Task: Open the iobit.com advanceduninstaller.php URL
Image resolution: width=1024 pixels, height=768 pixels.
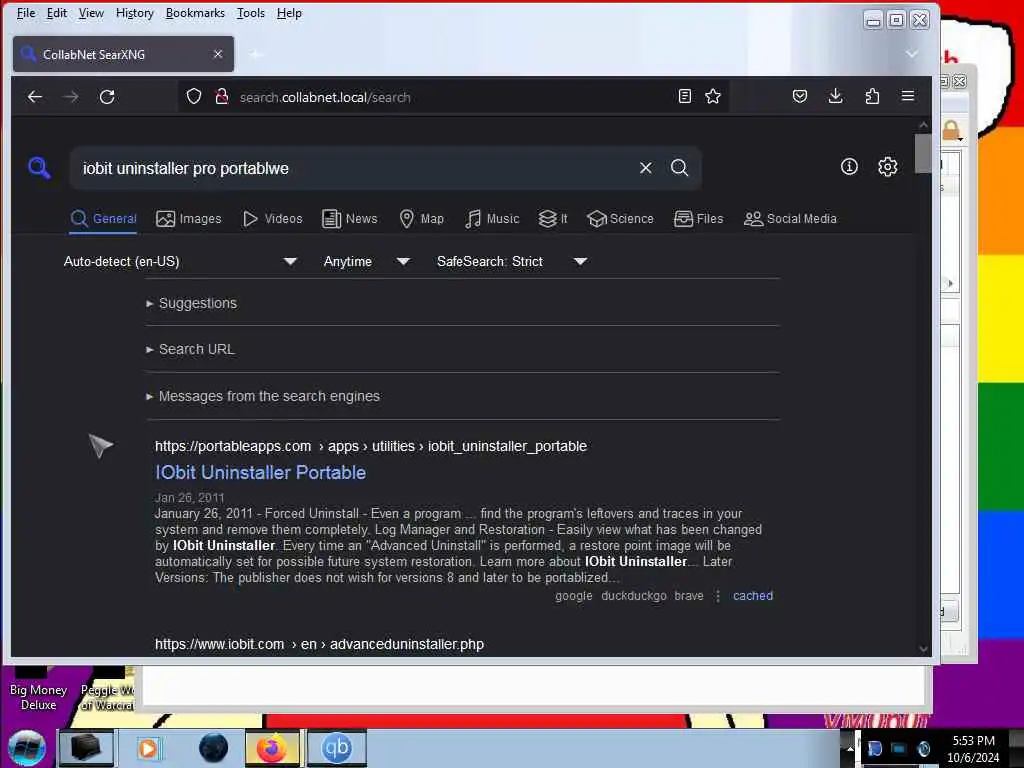Action: click(x=319, y=644)
